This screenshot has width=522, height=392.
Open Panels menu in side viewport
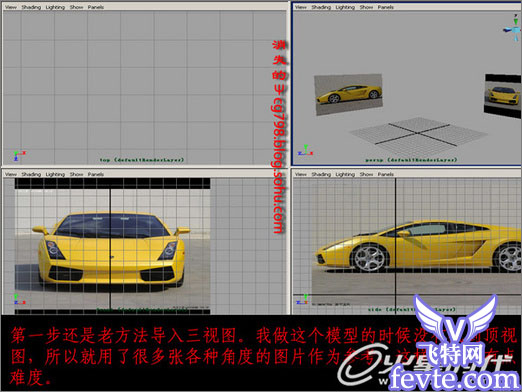click(x=386, y=174)
